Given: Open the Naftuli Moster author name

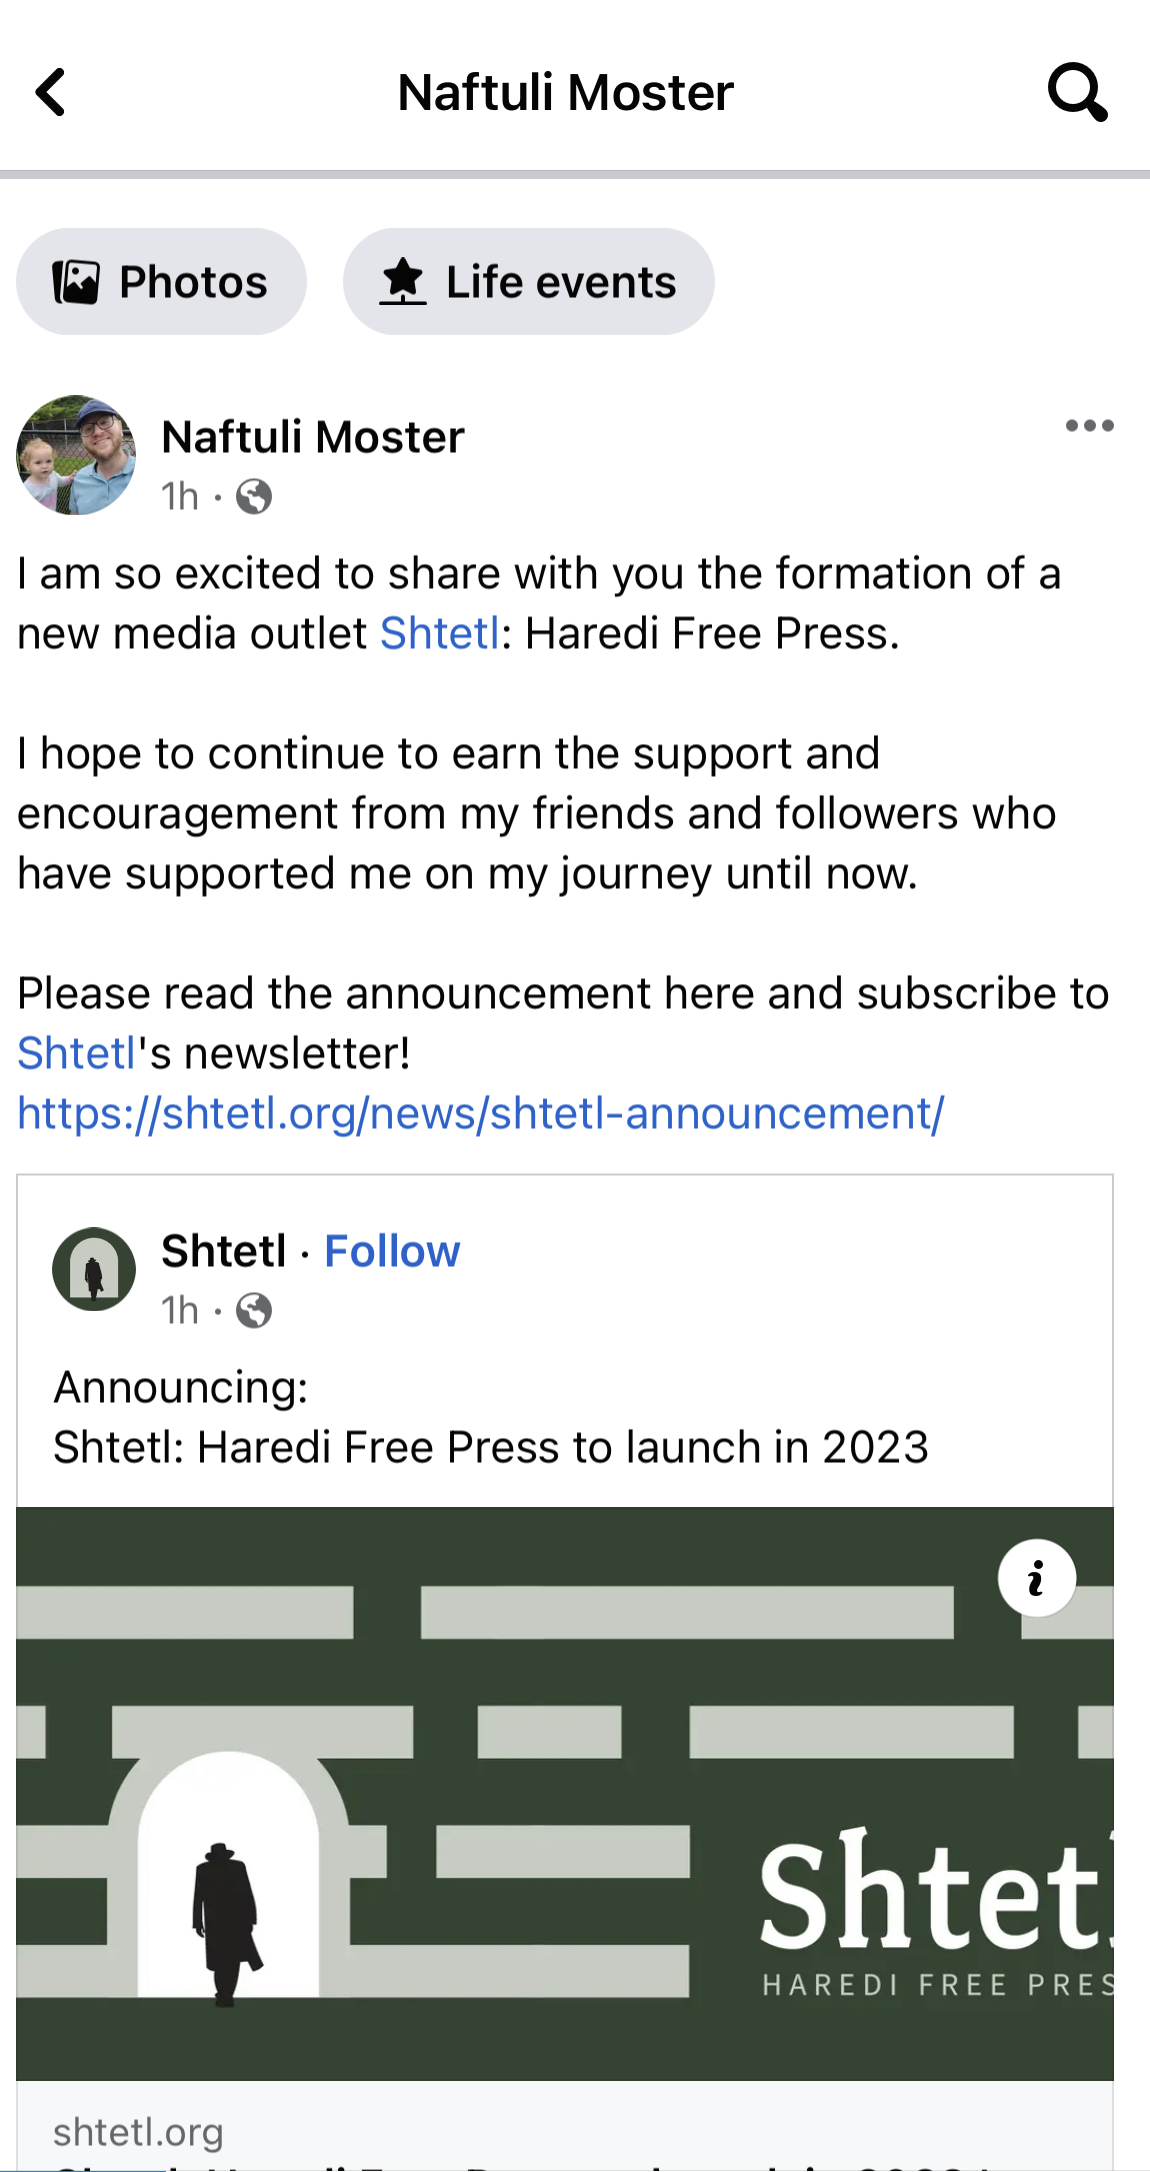Looking at the screenshot, I should [x=313, y=437].
